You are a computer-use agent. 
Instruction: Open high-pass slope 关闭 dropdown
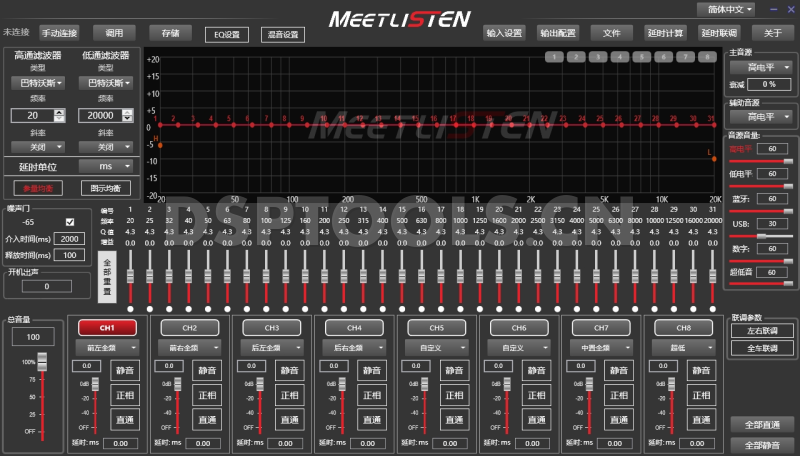38,147
